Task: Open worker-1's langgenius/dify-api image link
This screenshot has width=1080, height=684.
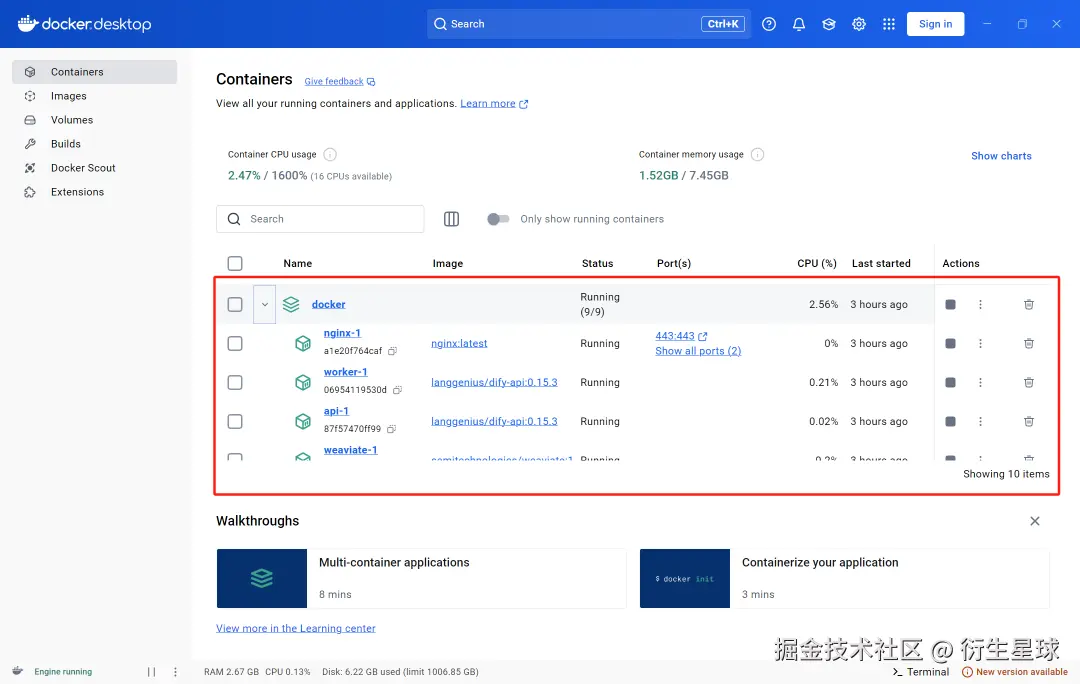Action: point(495,382)
